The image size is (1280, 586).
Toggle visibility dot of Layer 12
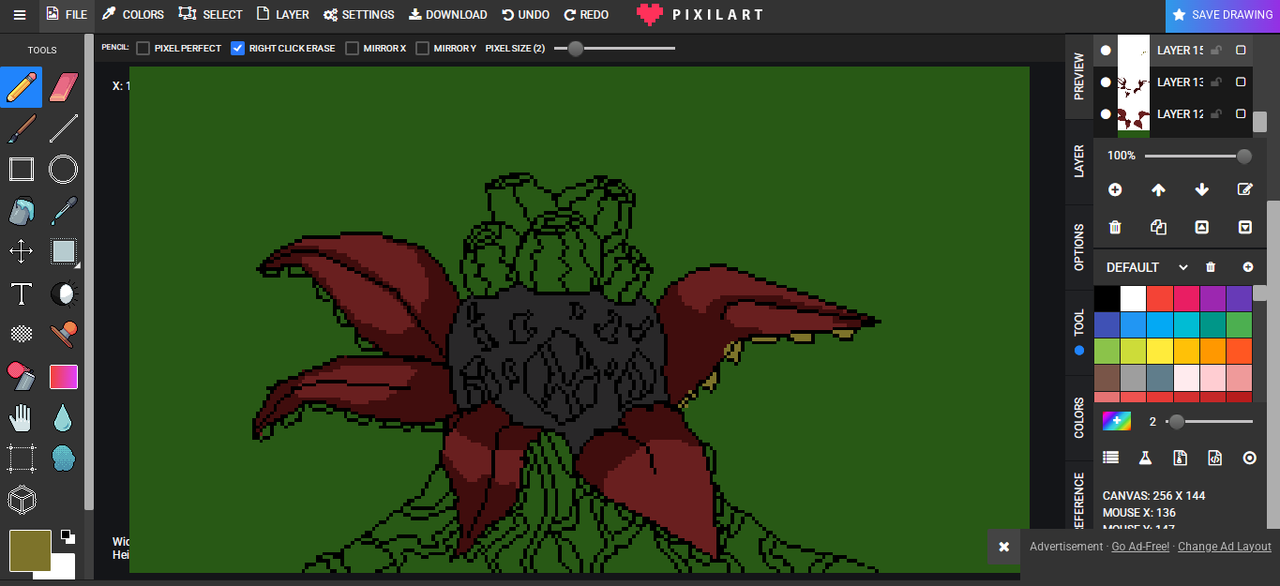[1106, 114]
